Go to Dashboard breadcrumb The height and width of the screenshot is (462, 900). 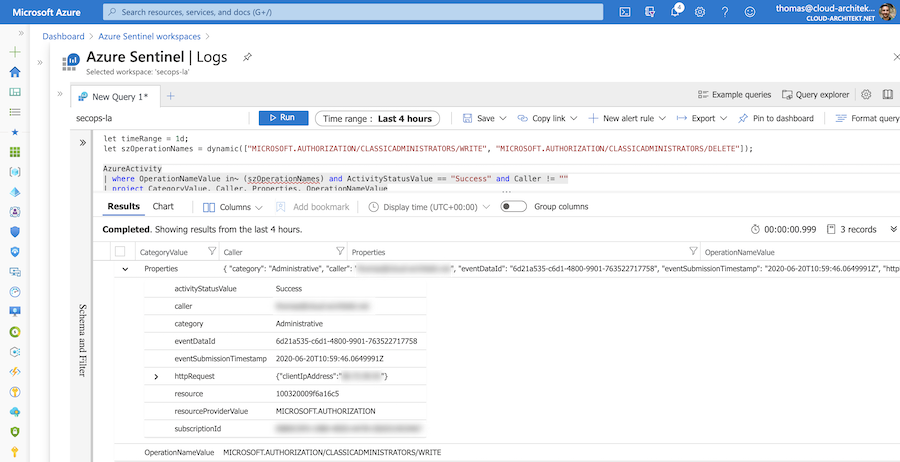click(x=63, y=36)
